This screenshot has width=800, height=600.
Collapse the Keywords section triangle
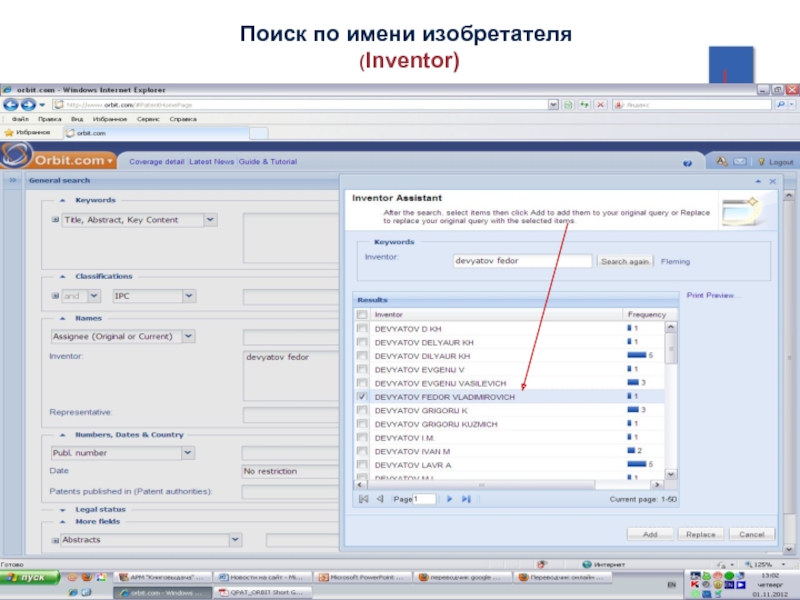point(62,200)
